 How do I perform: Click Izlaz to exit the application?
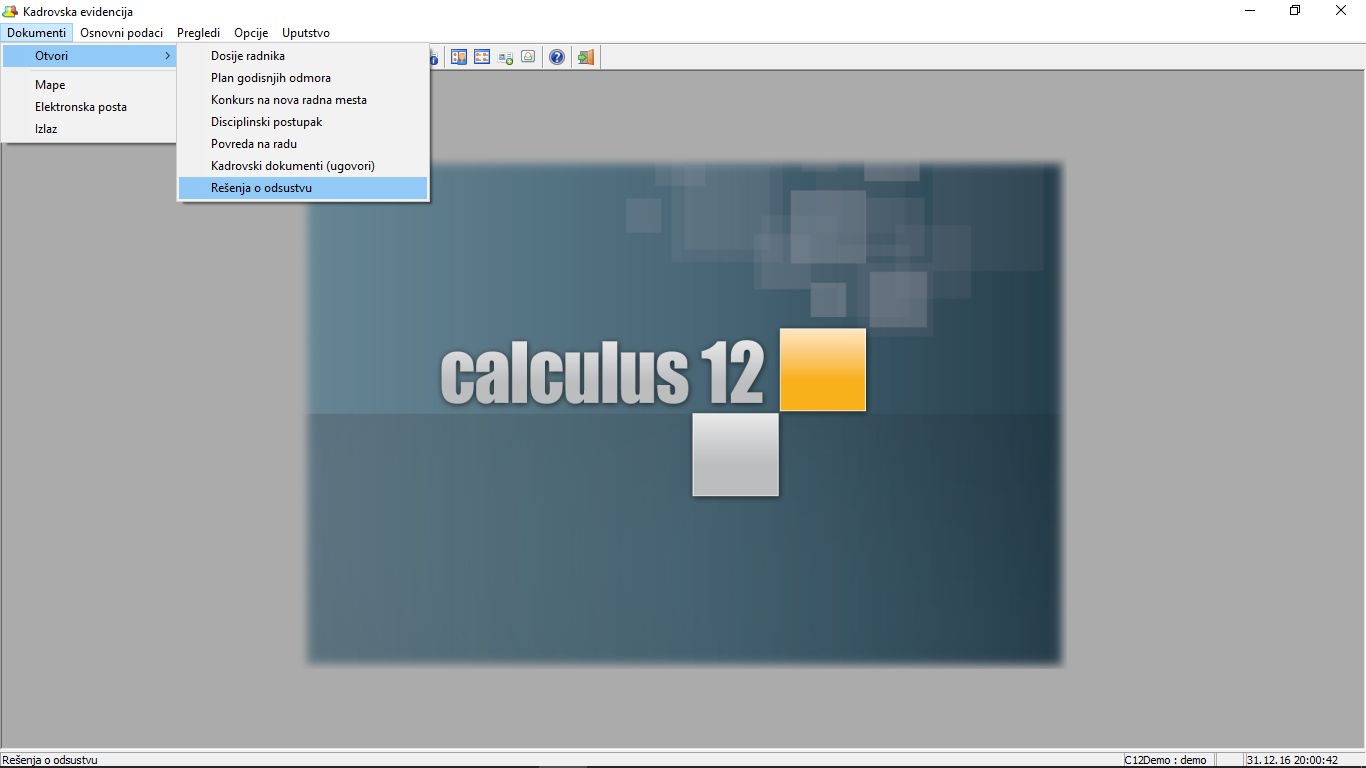pyautogui.click(x=89, y=129)
